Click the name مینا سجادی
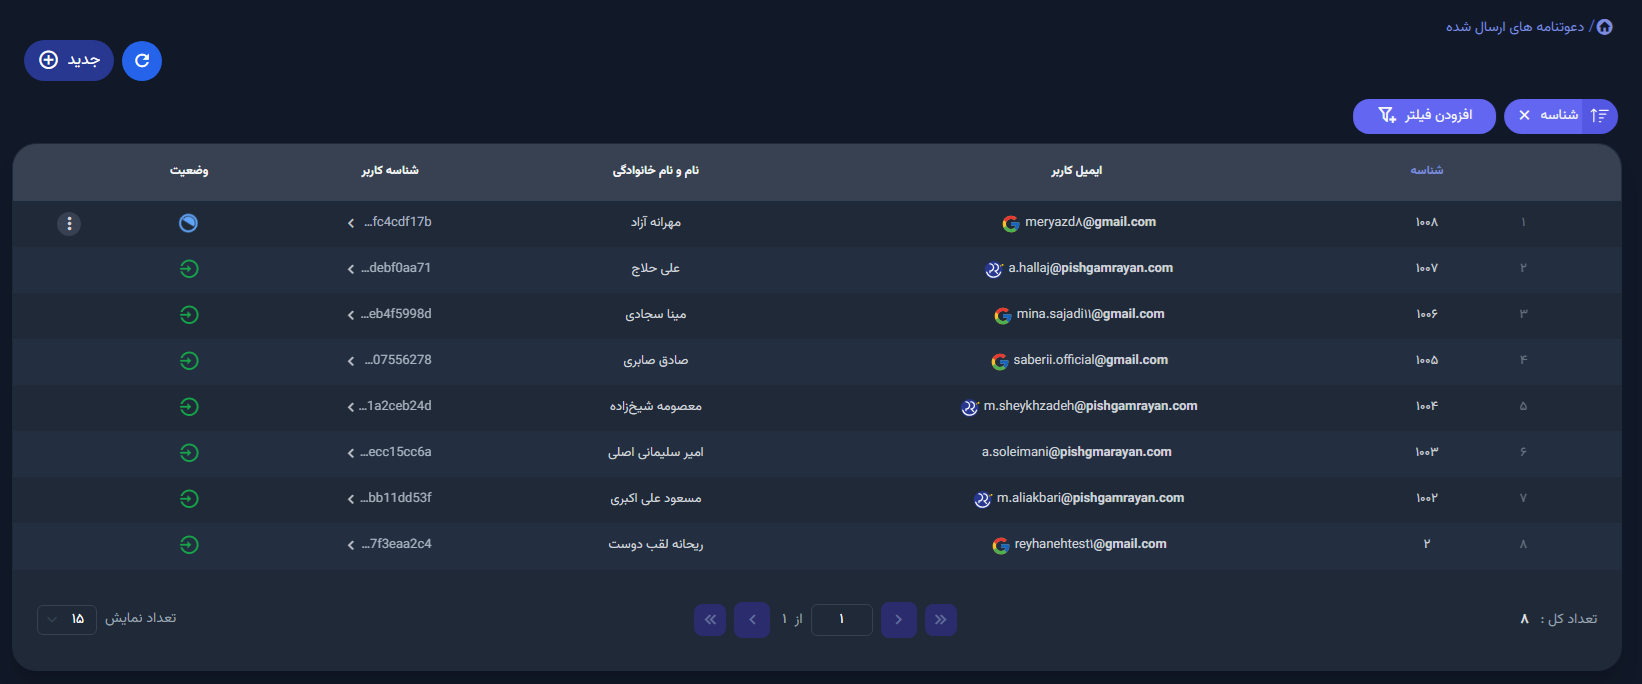 tap(656, 314)
